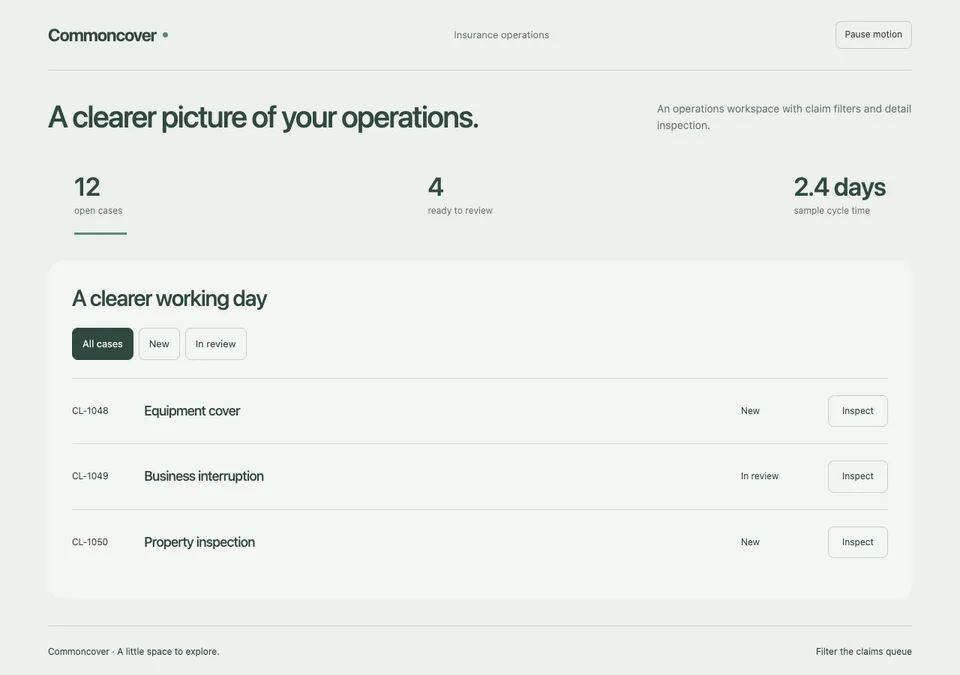Click the Property inspection title
Screen dimensions: 960x675
coord(200,542)
